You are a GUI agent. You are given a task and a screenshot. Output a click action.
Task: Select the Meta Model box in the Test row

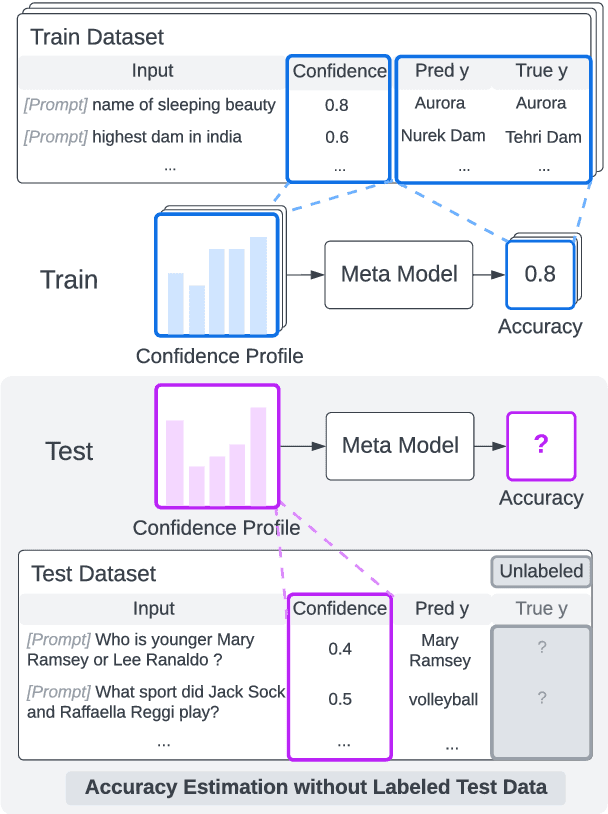(400, 445)
